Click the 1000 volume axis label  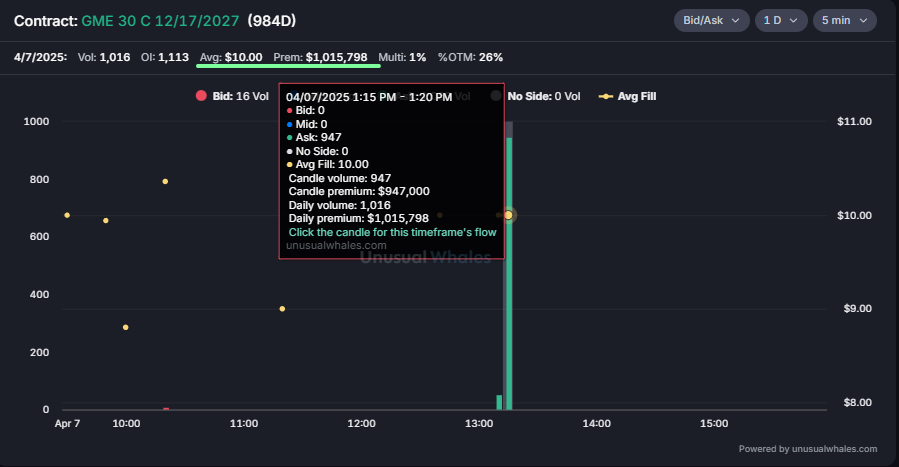[x=36, y=121]
